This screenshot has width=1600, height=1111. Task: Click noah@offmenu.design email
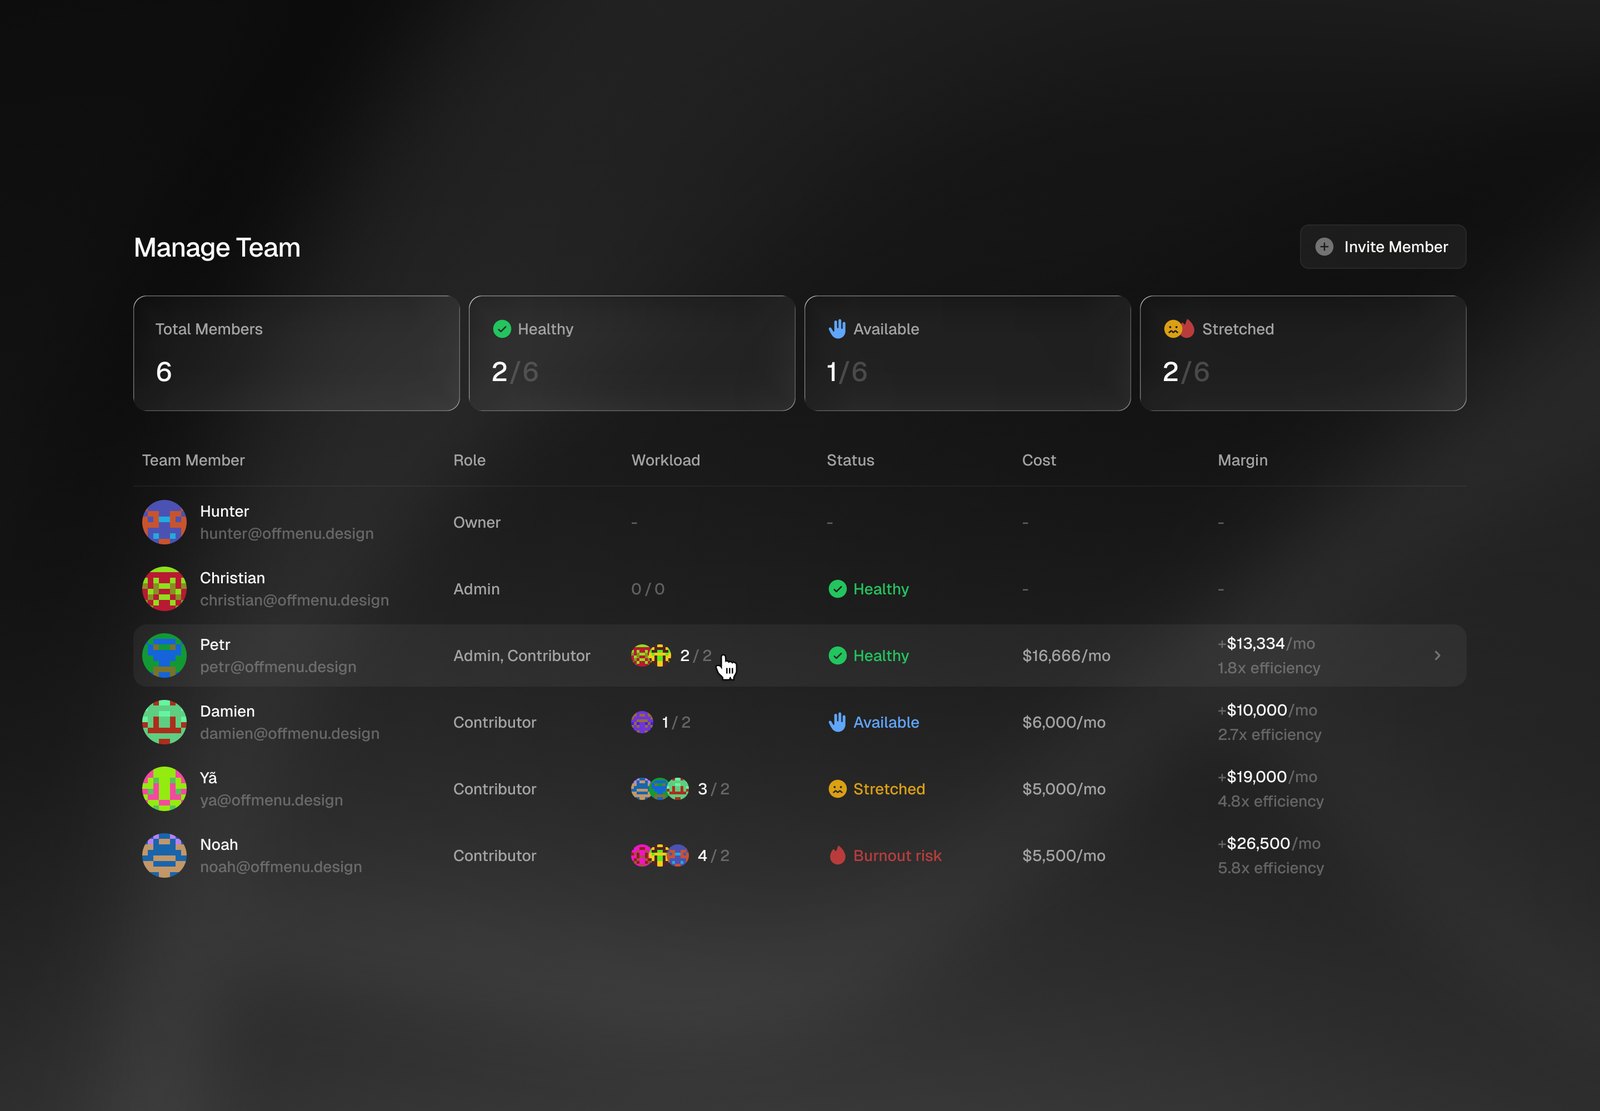click(281, 867)
